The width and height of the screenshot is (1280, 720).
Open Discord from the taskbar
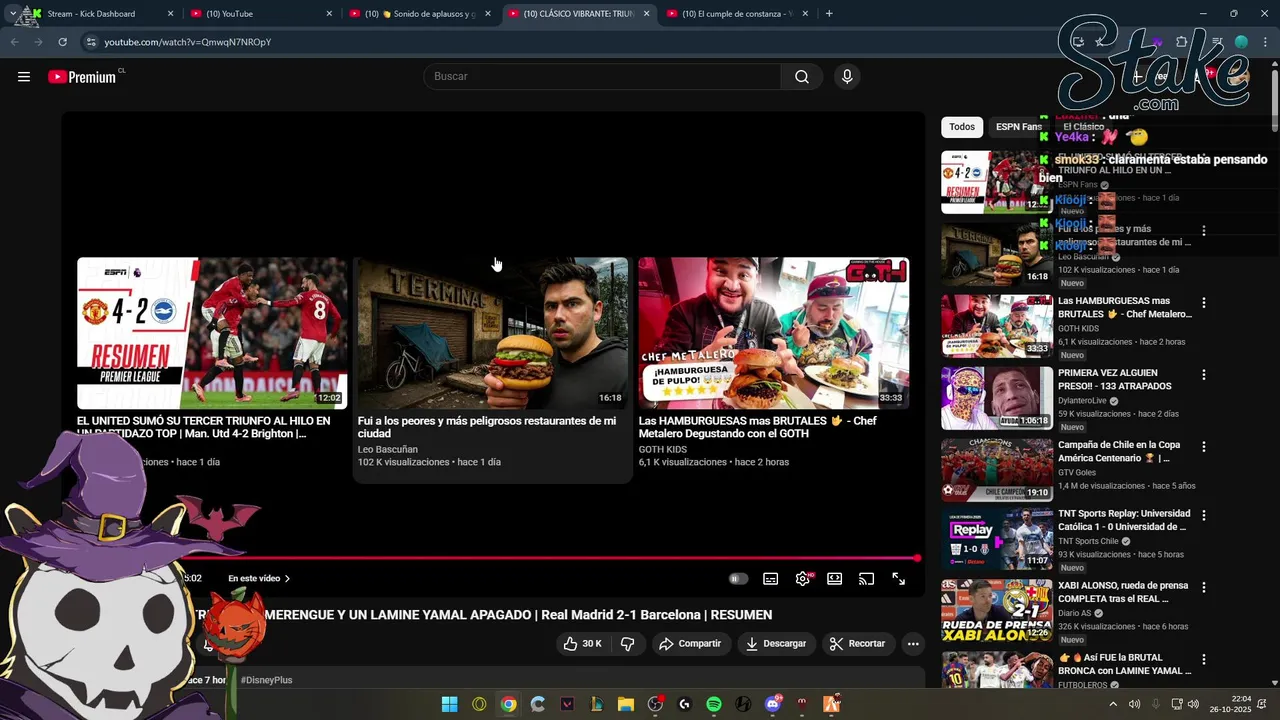(772, 704)
